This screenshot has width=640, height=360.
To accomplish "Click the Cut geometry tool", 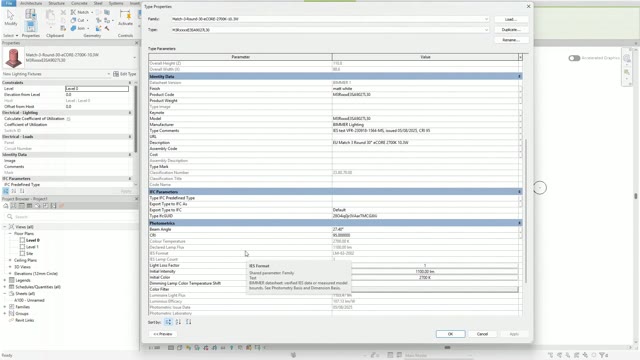I will 78,20.
